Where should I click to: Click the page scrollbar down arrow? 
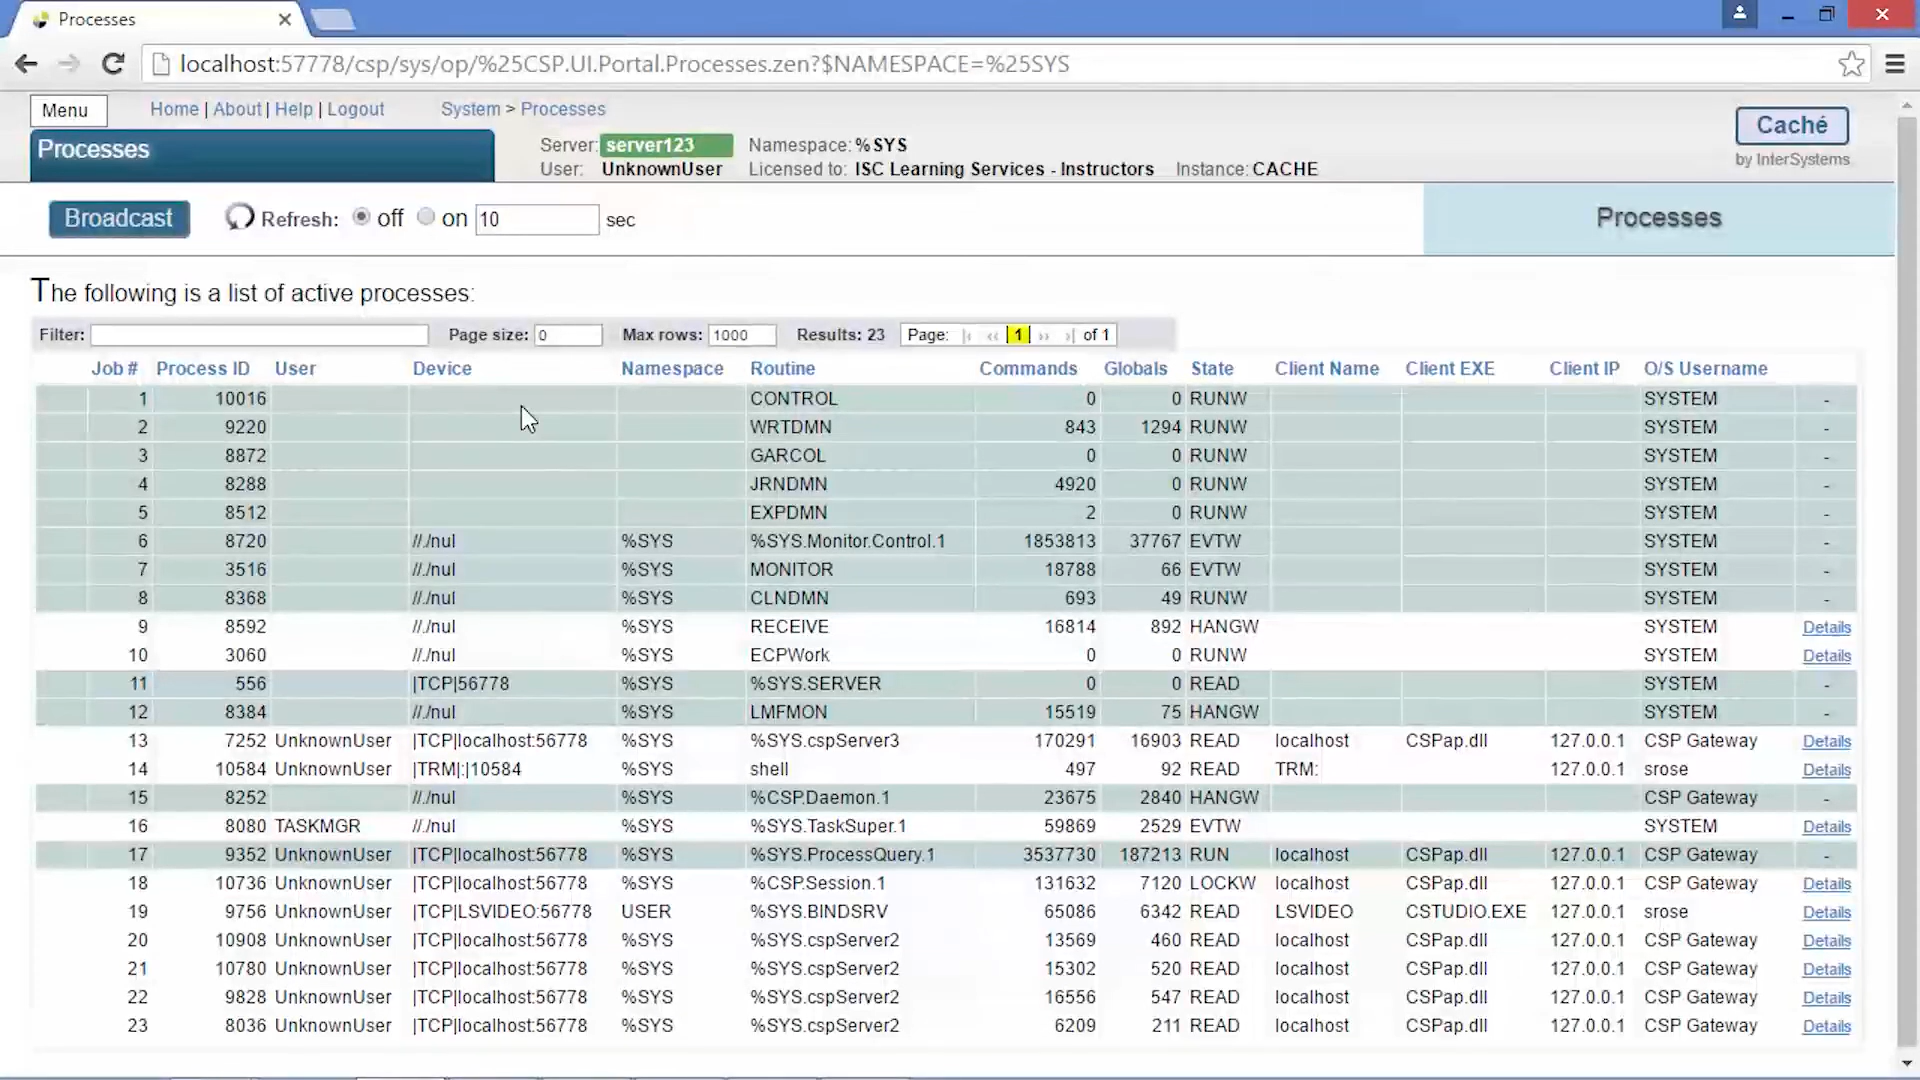[1907, 1064]
